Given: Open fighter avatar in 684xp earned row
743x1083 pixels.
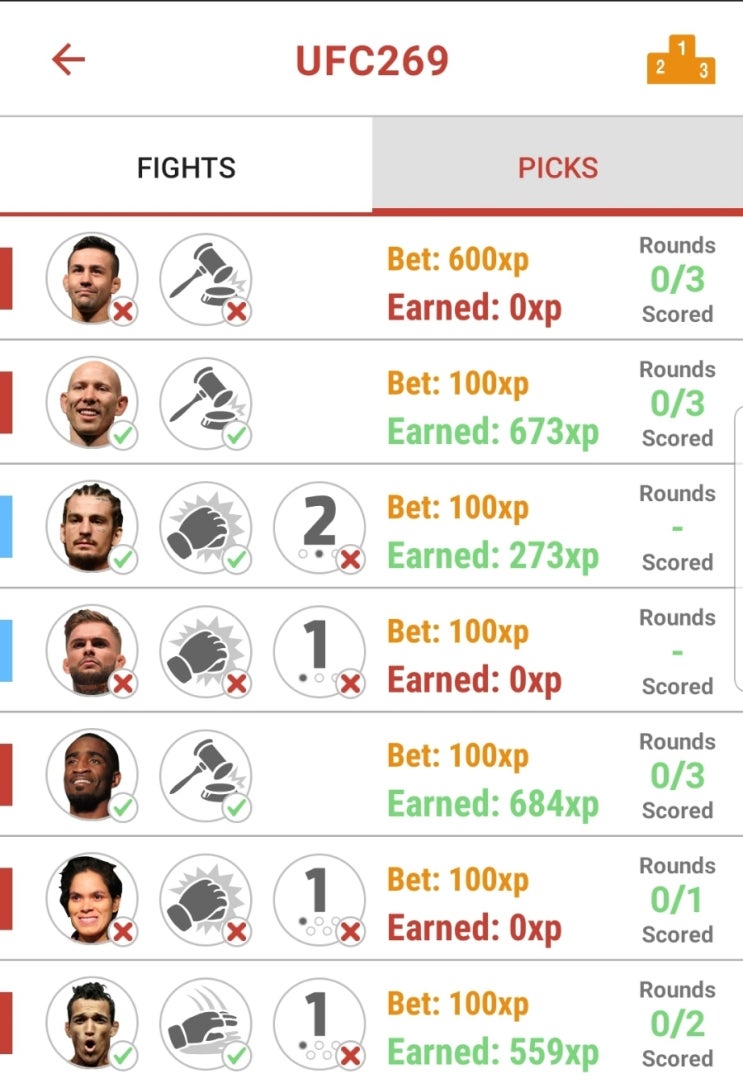Looking at the screenshot, I should (92, 775).
